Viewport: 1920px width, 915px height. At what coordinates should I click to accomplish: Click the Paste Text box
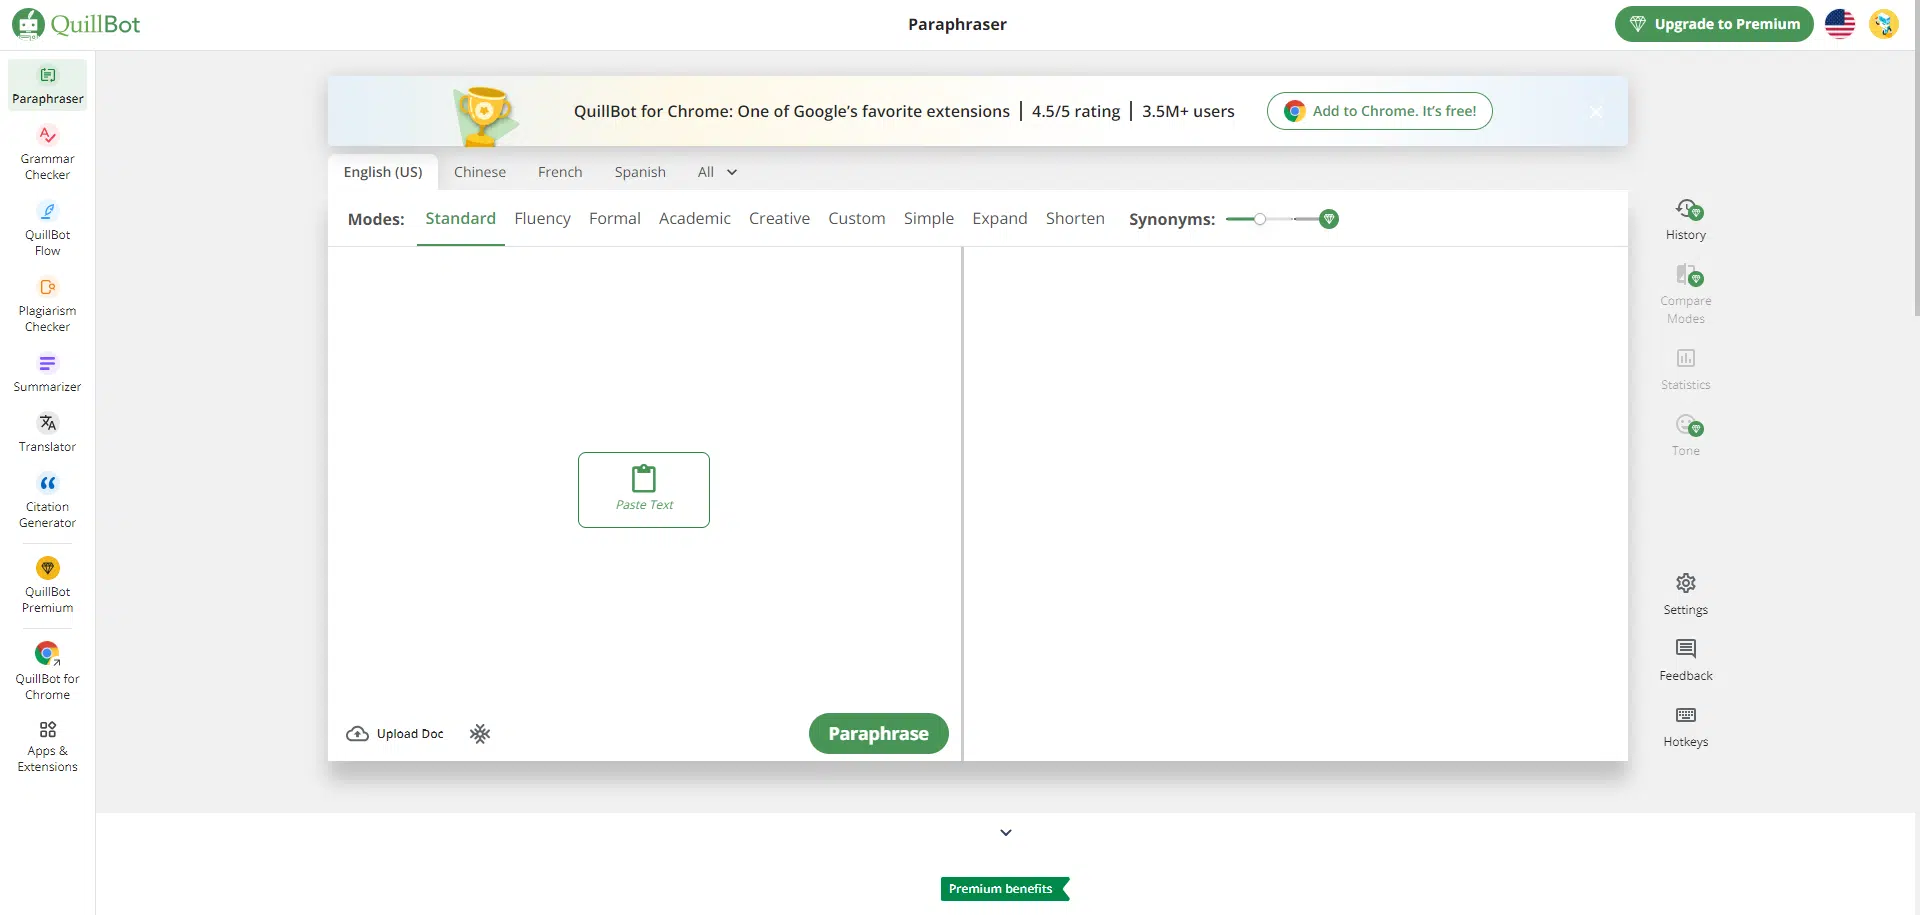(644, 490)
